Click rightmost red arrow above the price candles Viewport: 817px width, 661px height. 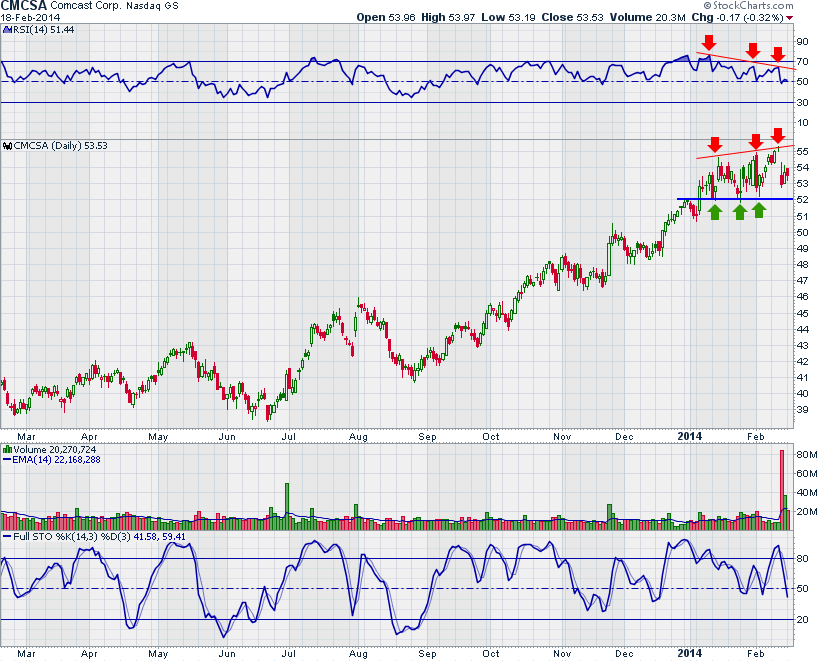[777, 135]
